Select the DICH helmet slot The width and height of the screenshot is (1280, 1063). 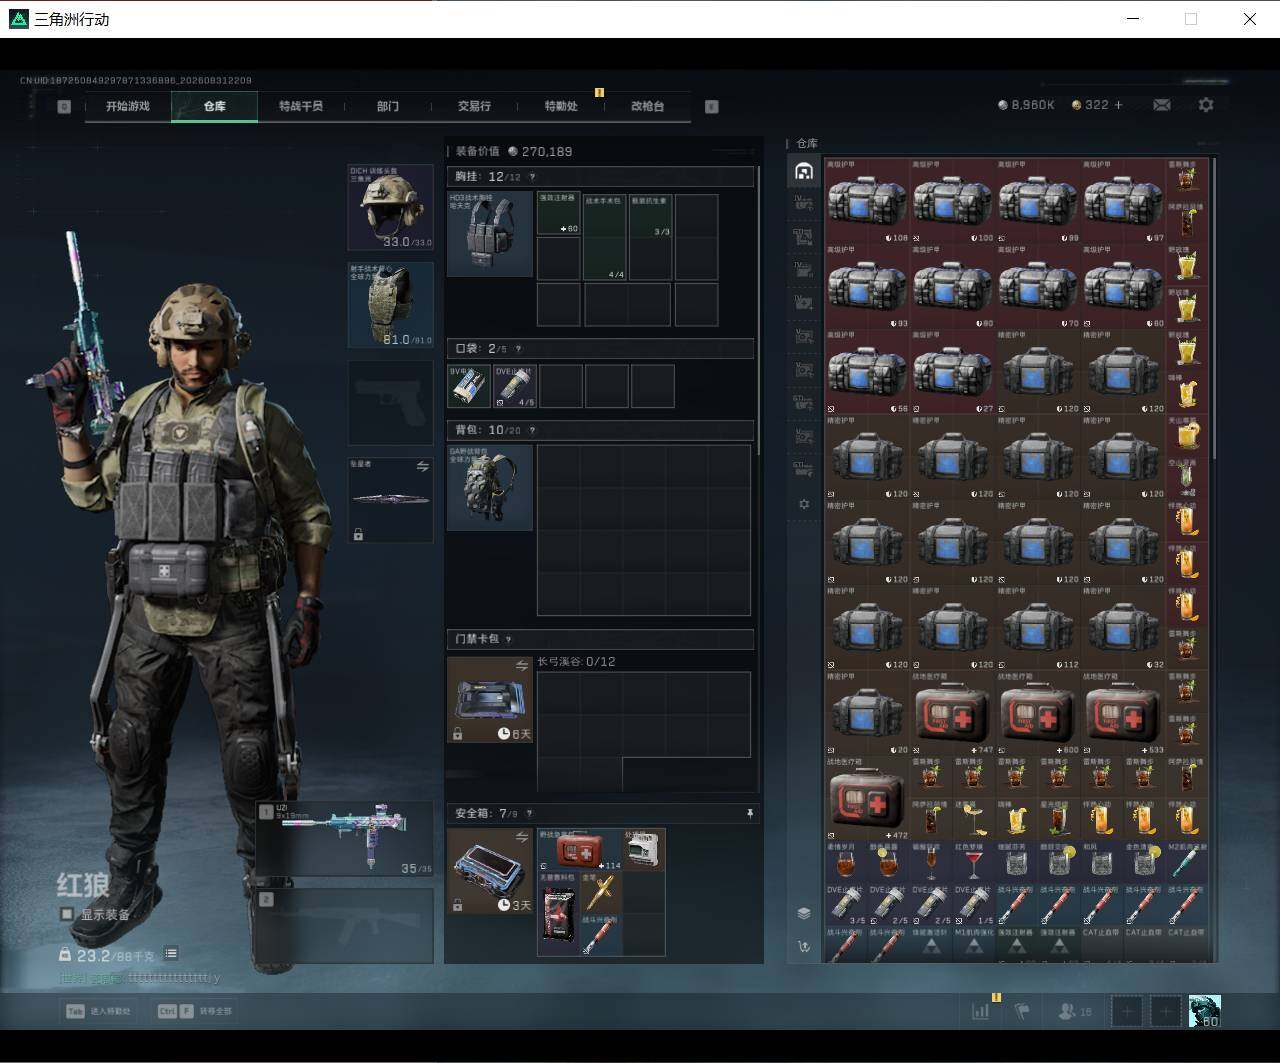tap(390, 207)
